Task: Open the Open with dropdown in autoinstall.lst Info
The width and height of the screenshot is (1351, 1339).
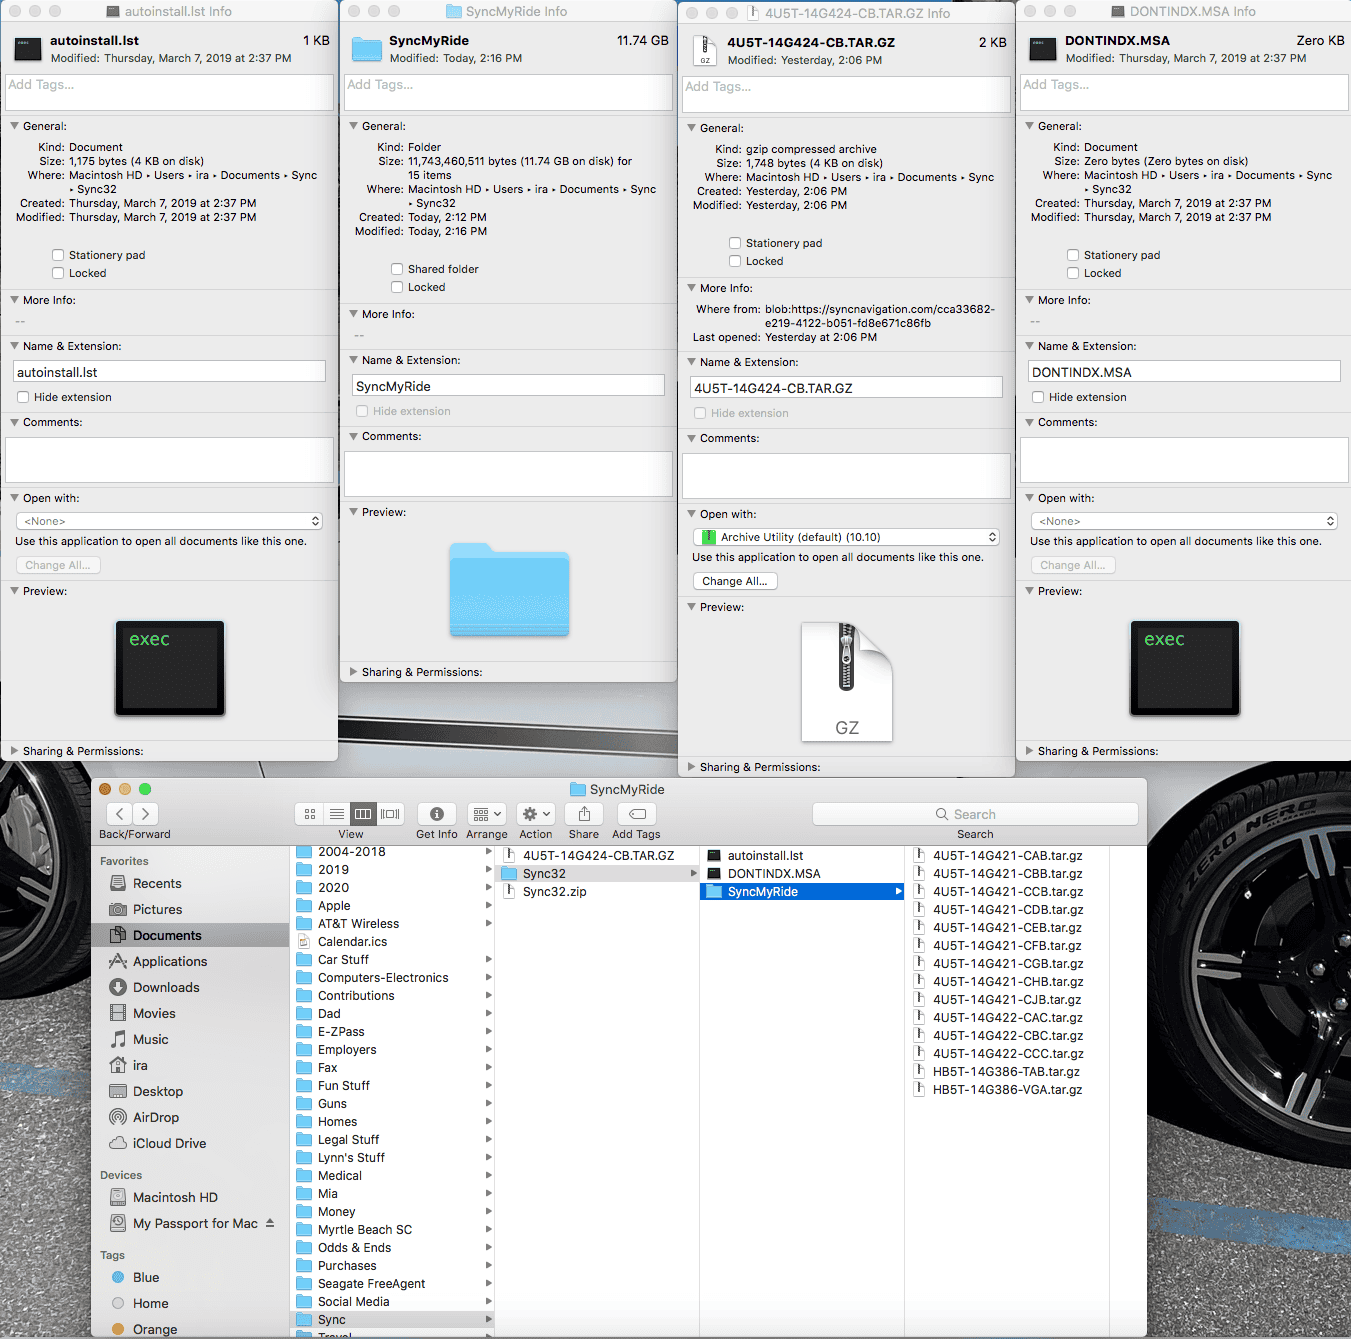Action: tap(170, 521)
